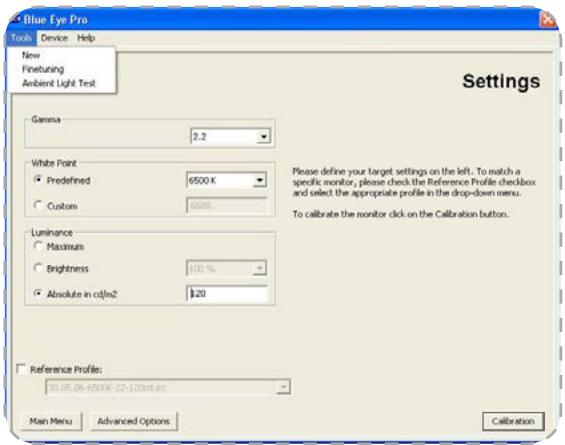Click the Absolute luminance 120 input field
565x445 pixels.
(227, 293)
